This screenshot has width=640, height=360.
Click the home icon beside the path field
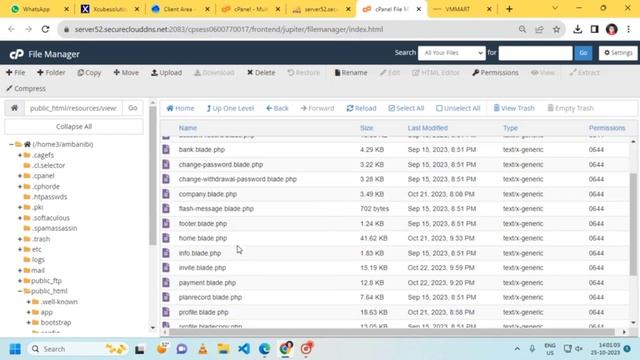tap(14, 108)
